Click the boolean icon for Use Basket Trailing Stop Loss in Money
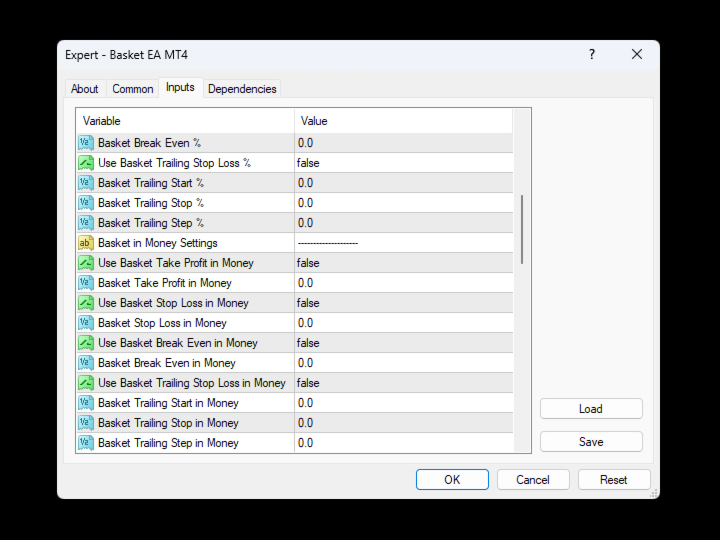The image size is (720, 540). 86,382
